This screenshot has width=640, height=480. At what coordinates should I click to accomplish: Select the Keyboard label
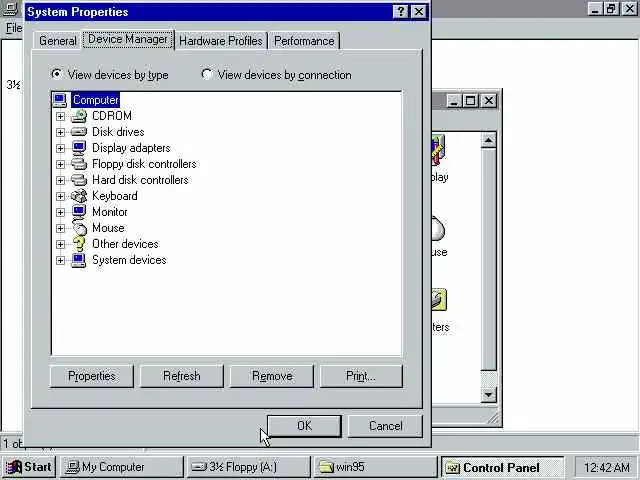115,196
